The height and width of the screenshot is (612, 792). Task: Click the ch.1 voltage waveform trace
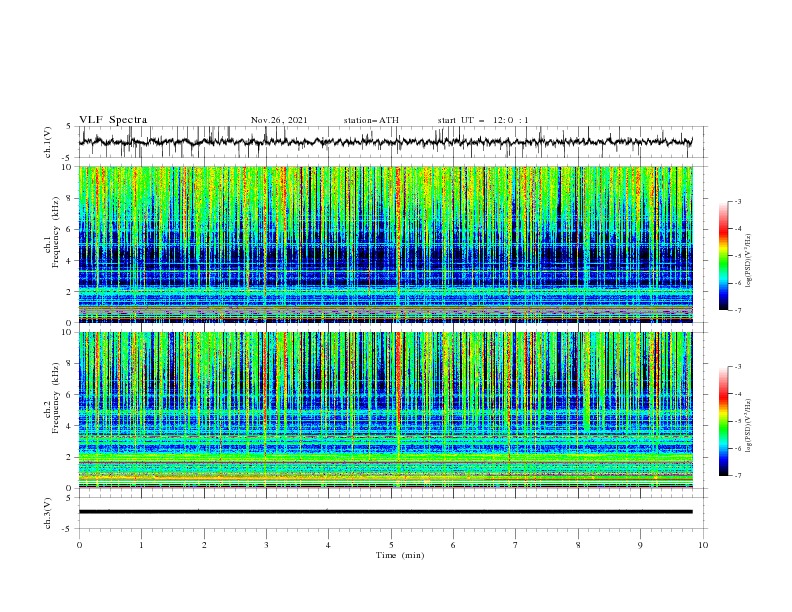385,142
